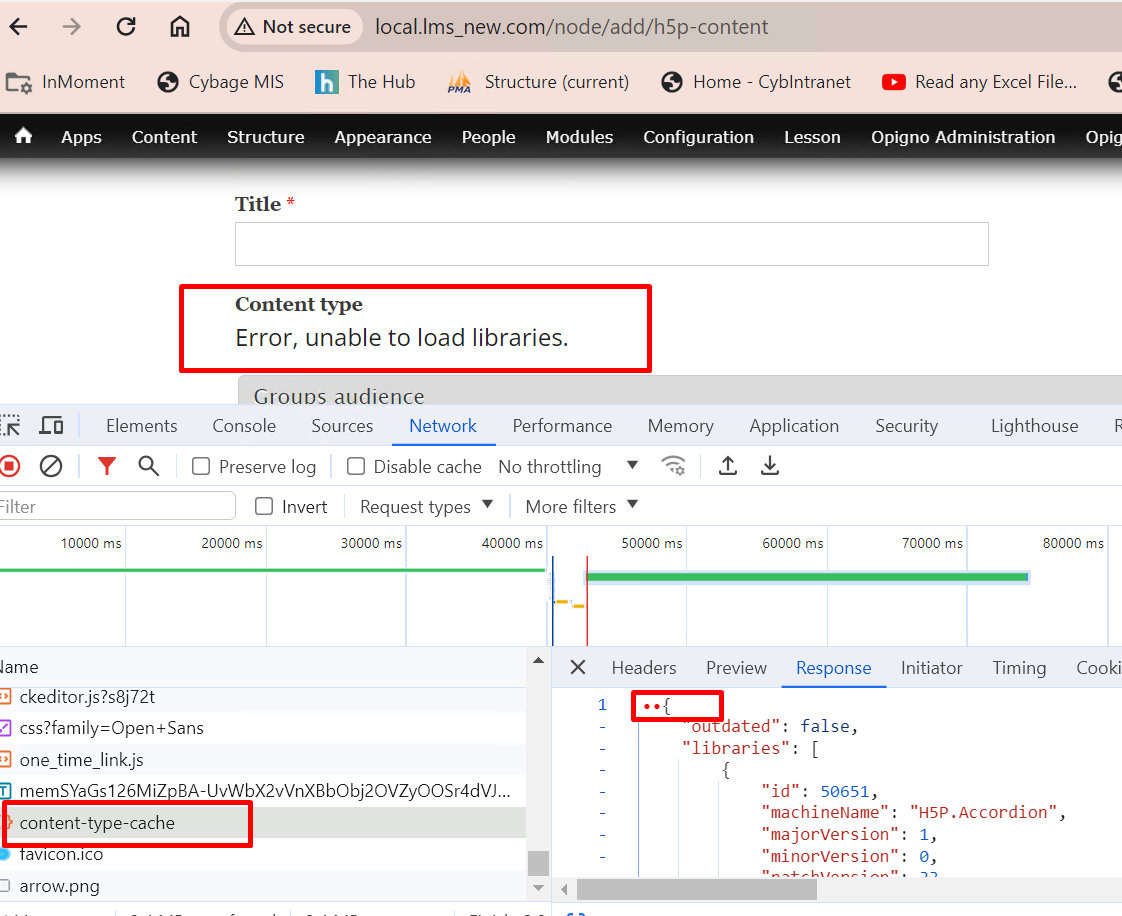
Task: Focus the address bar URL text
Action: pyautogui.click(x=571, y=27)
